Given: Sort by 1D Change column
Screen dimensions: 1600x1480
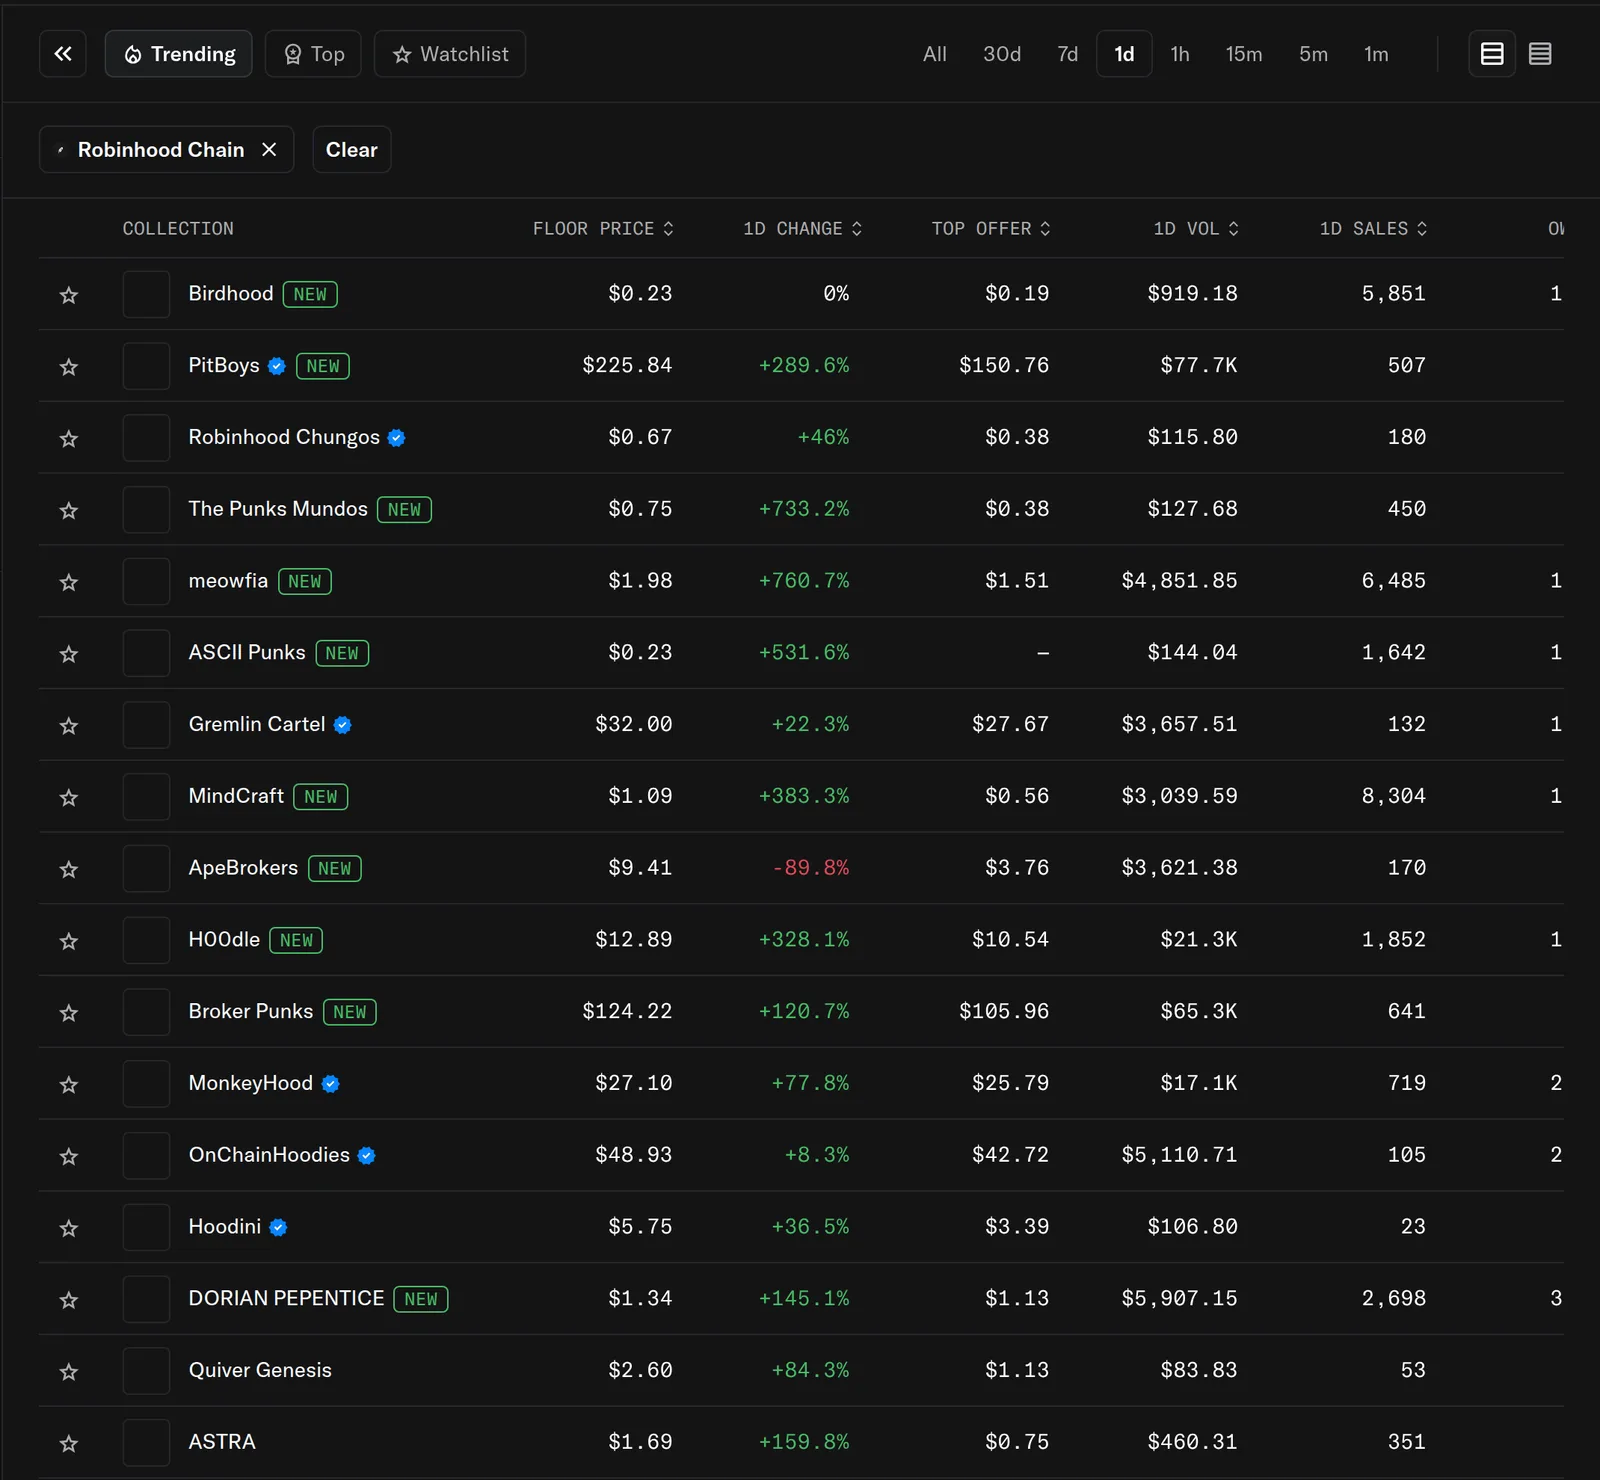Looking at the screenshot, I should click(802, 229).
